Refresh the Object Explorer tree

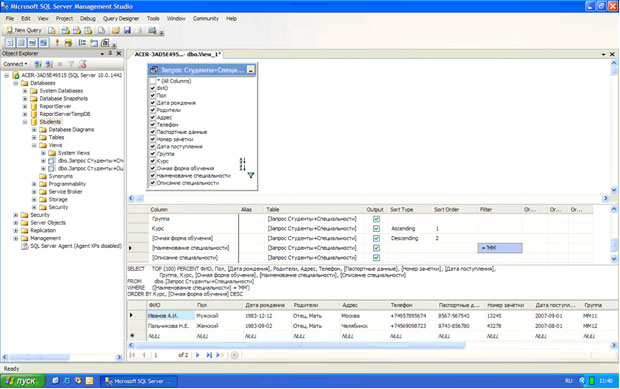(x=82, y=64)
